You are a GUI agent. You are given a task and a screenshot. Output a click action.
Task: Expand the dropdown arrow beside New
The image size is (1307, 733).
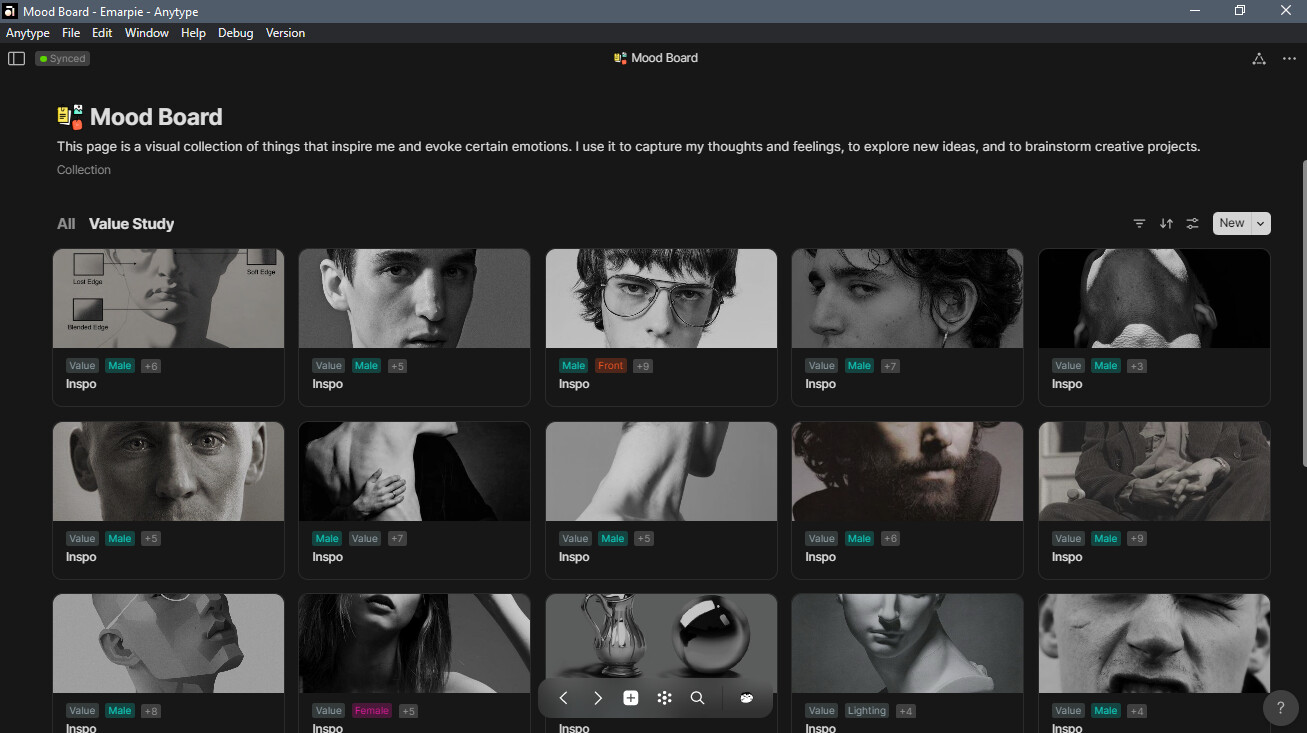[x=1260, y=224]
